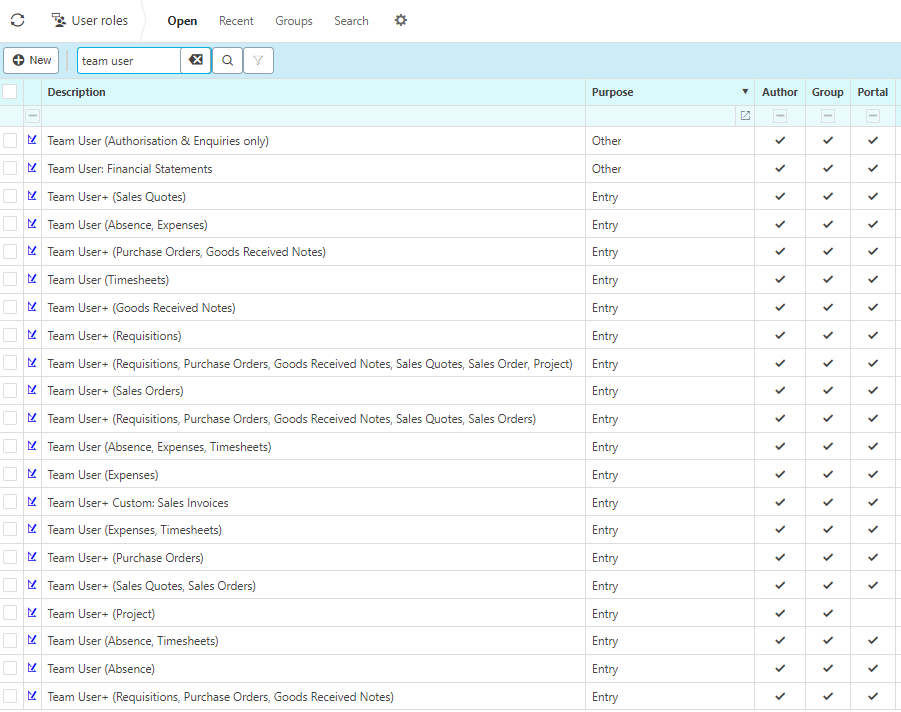
Task: Open the filter funnel icon
Action: point(258,60)
